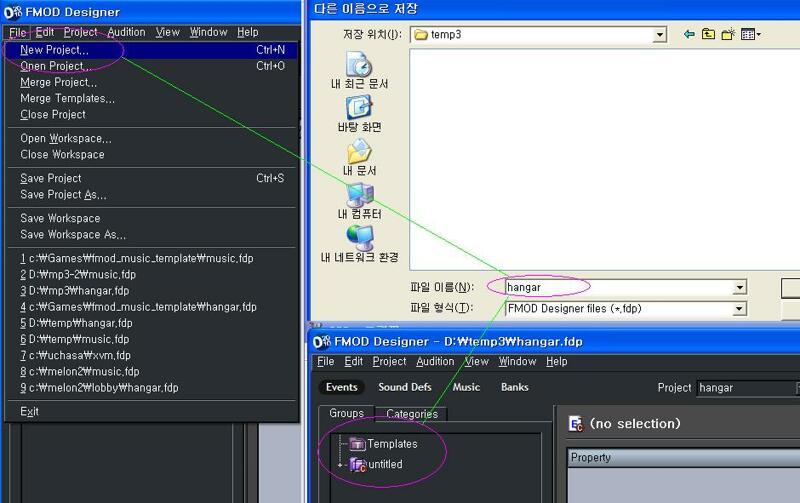Open the Audition menu in left window
This screenshot has width=800, height=503.
[x=127, y=32]
